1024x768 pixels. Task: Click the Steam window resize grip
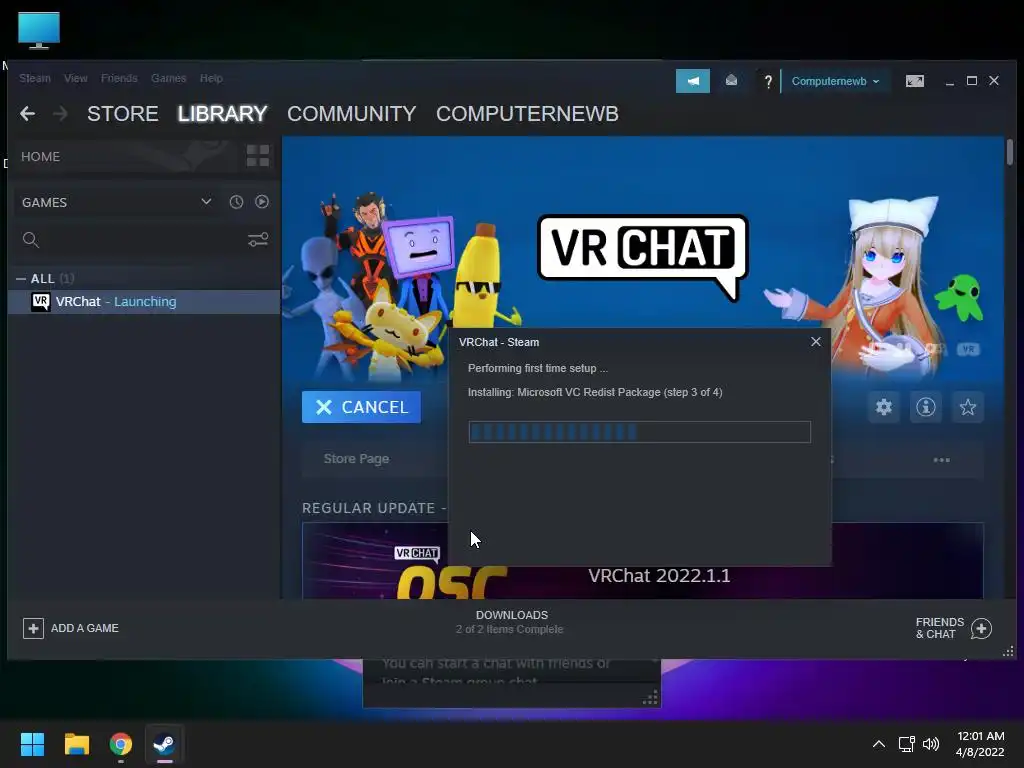(1008, 651)
